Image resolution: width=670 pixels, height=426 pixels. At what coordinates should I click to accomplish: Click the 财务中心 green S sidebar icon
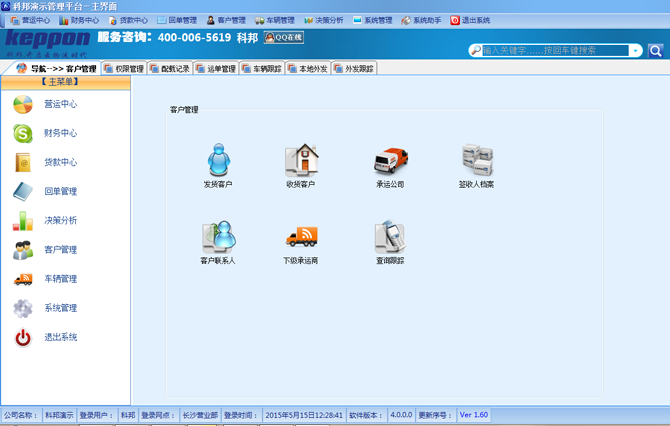23,133
